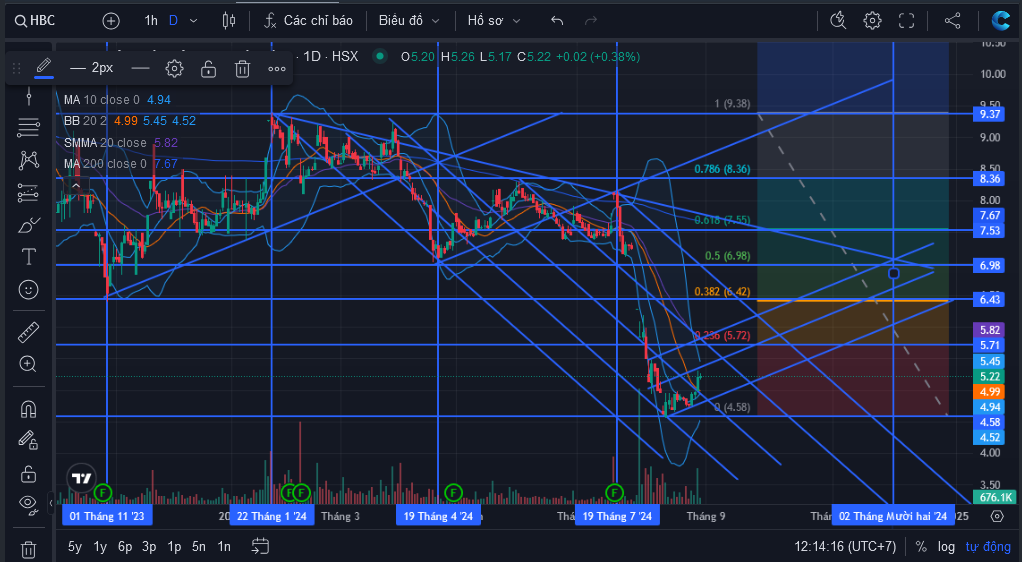This screenshot has width=1022, height=562.
Task: Toggle hide all drawings eye icon
Action: tap(28, 503)
